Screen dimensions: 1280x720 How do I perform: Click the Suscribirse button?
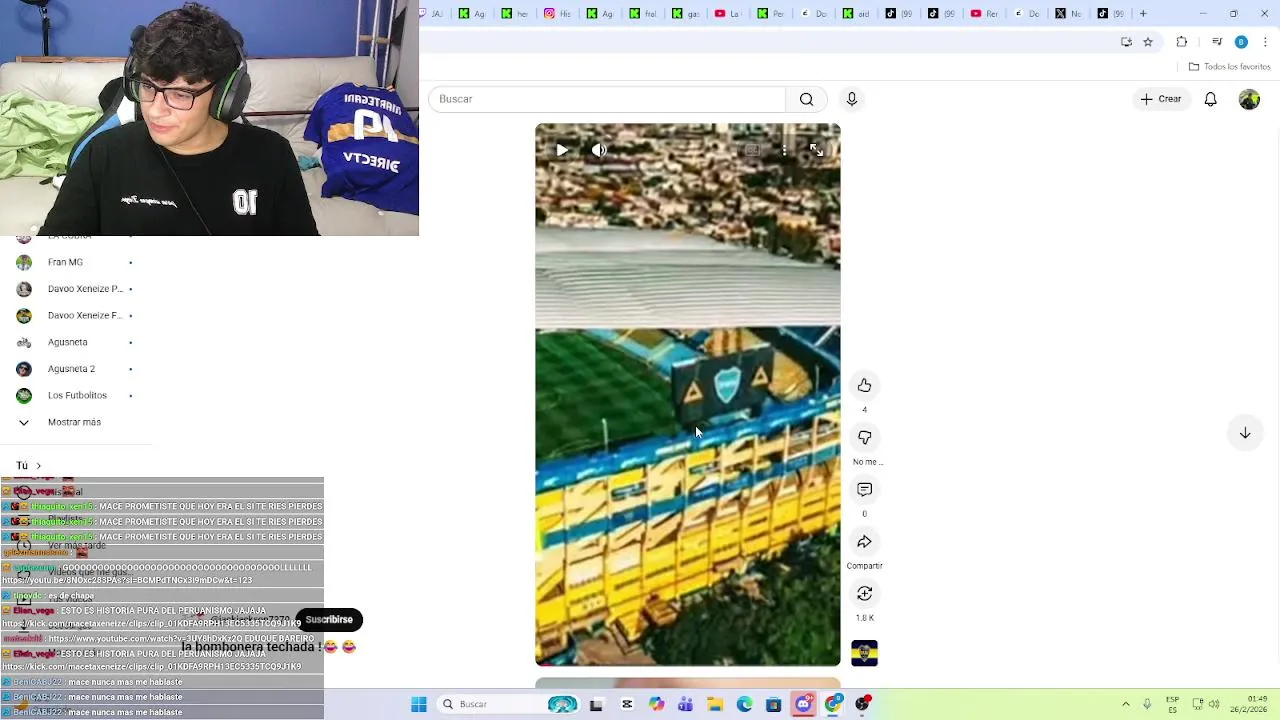pyautogui.click(x=329, y=620)
